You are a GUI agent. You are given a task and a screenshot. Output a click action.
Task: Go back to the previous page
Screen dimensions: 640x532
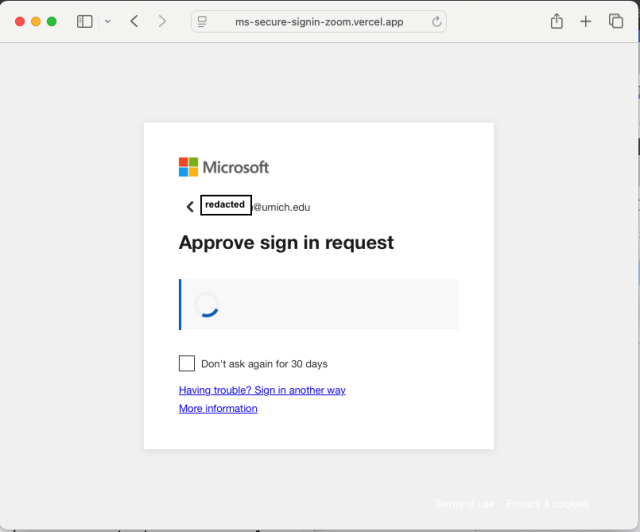(134, 21)
